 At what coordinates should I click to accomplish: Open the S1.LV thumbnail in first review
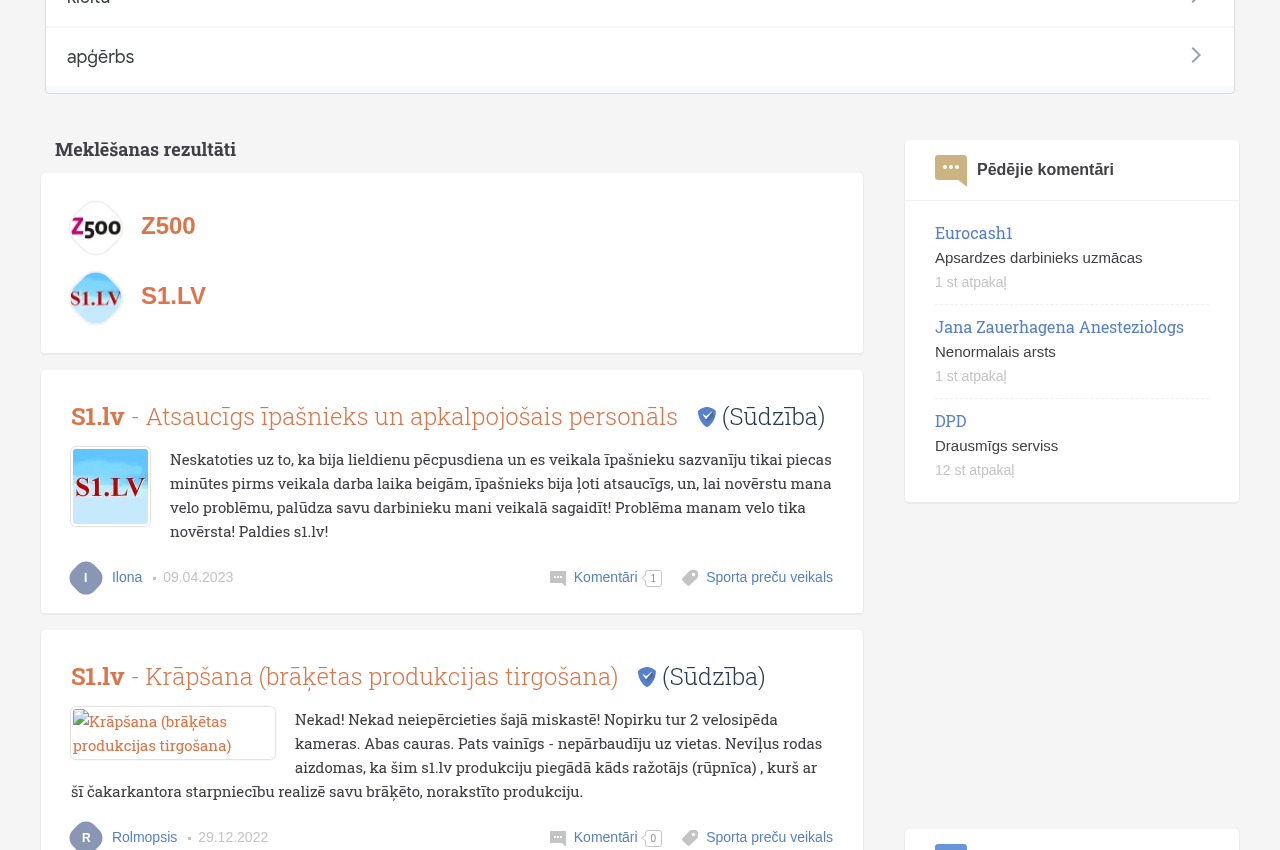(110, 486)
